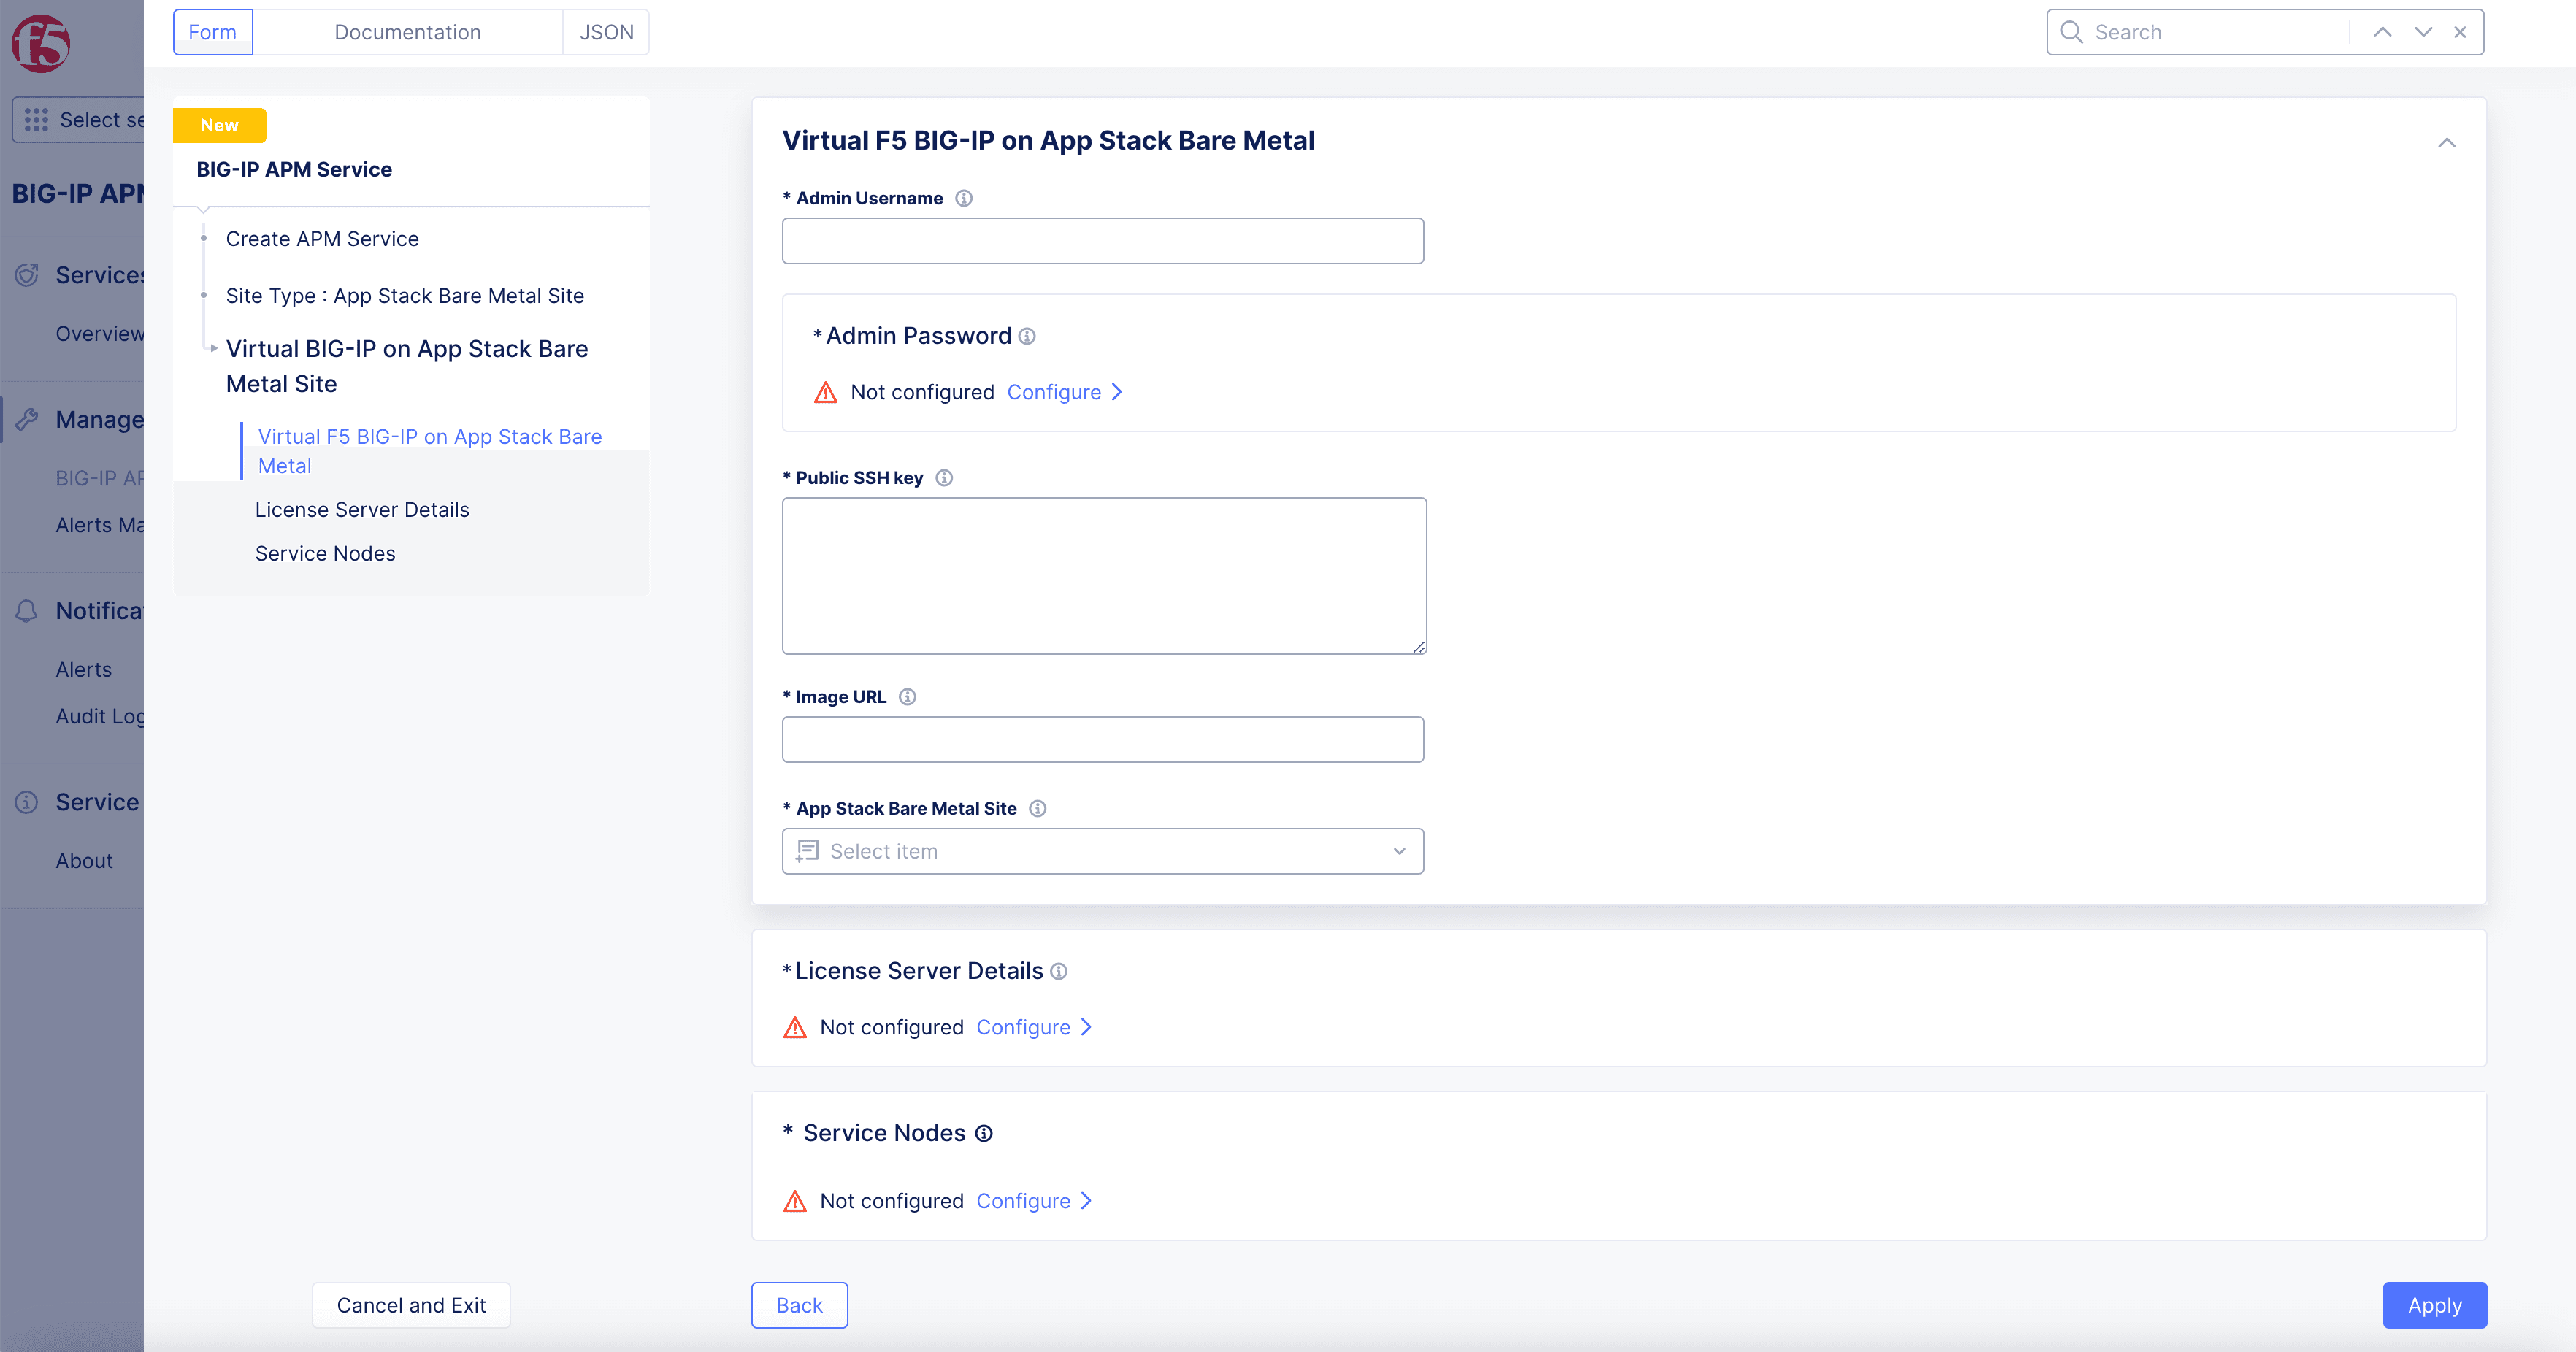Select Site Type App Stack Bare Metal Site
Viewport: 2576px width, 1352px height.
[405, 296]
